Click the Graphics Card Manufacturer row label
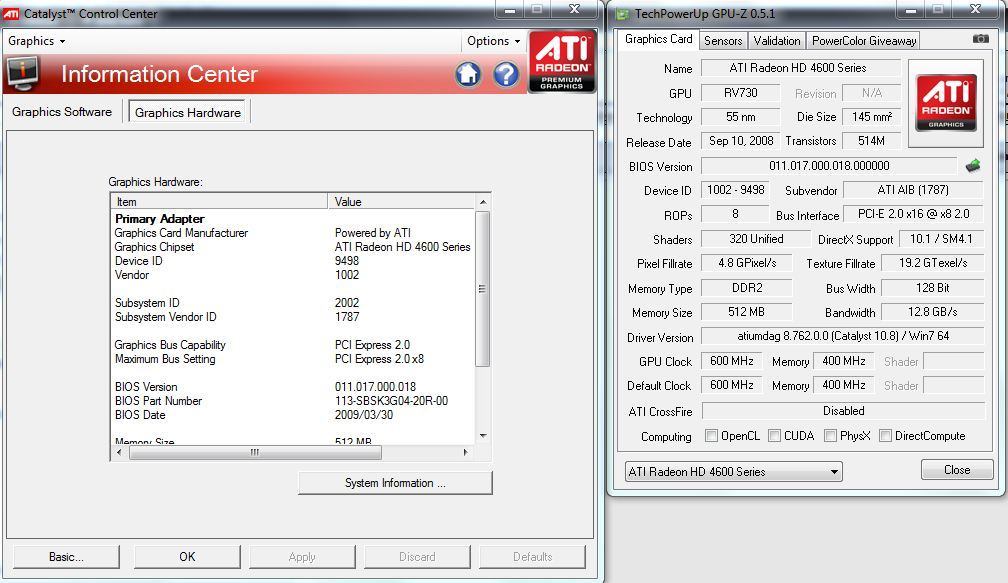The width and height of the screenshot is (1008, 583). [x=181, y=233]
